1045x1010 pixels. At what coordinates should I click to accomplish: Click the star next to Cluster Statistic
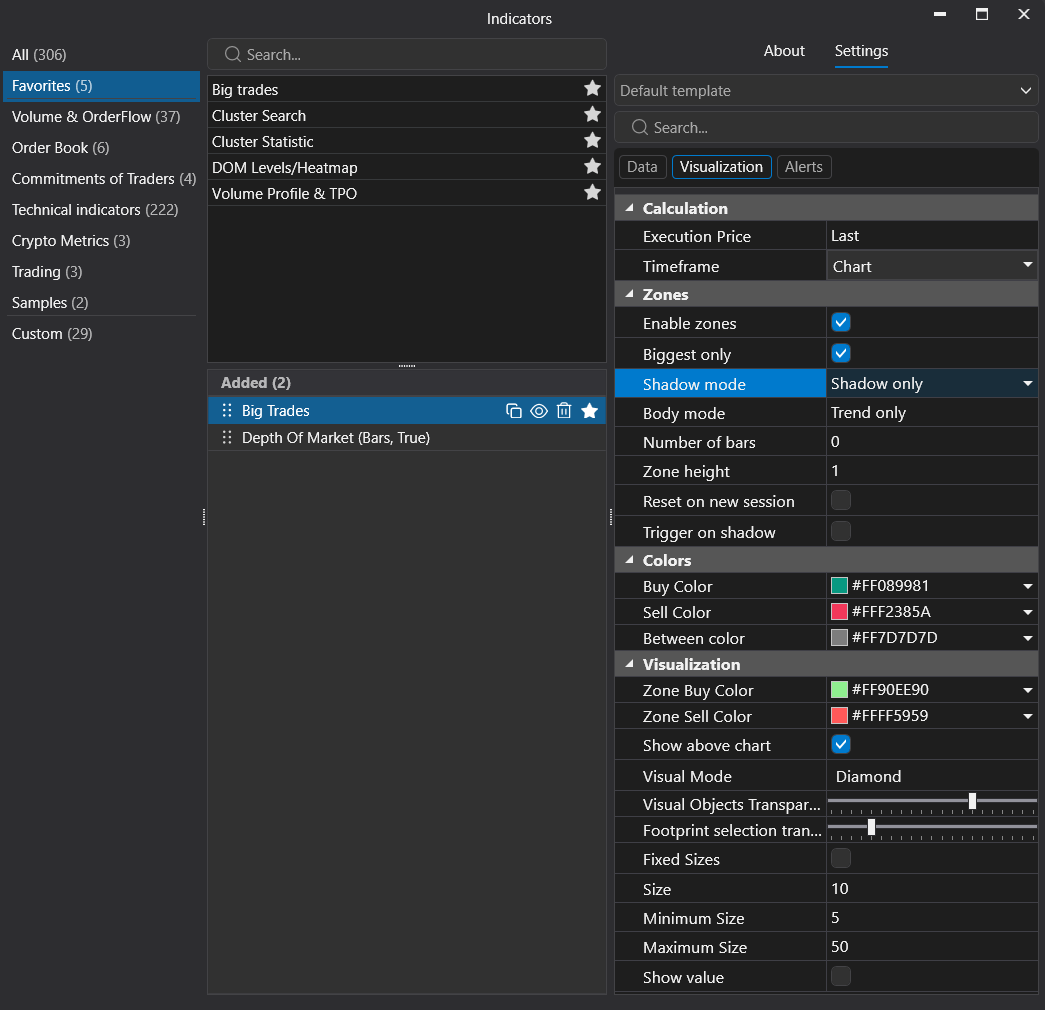tap(592, 141)
